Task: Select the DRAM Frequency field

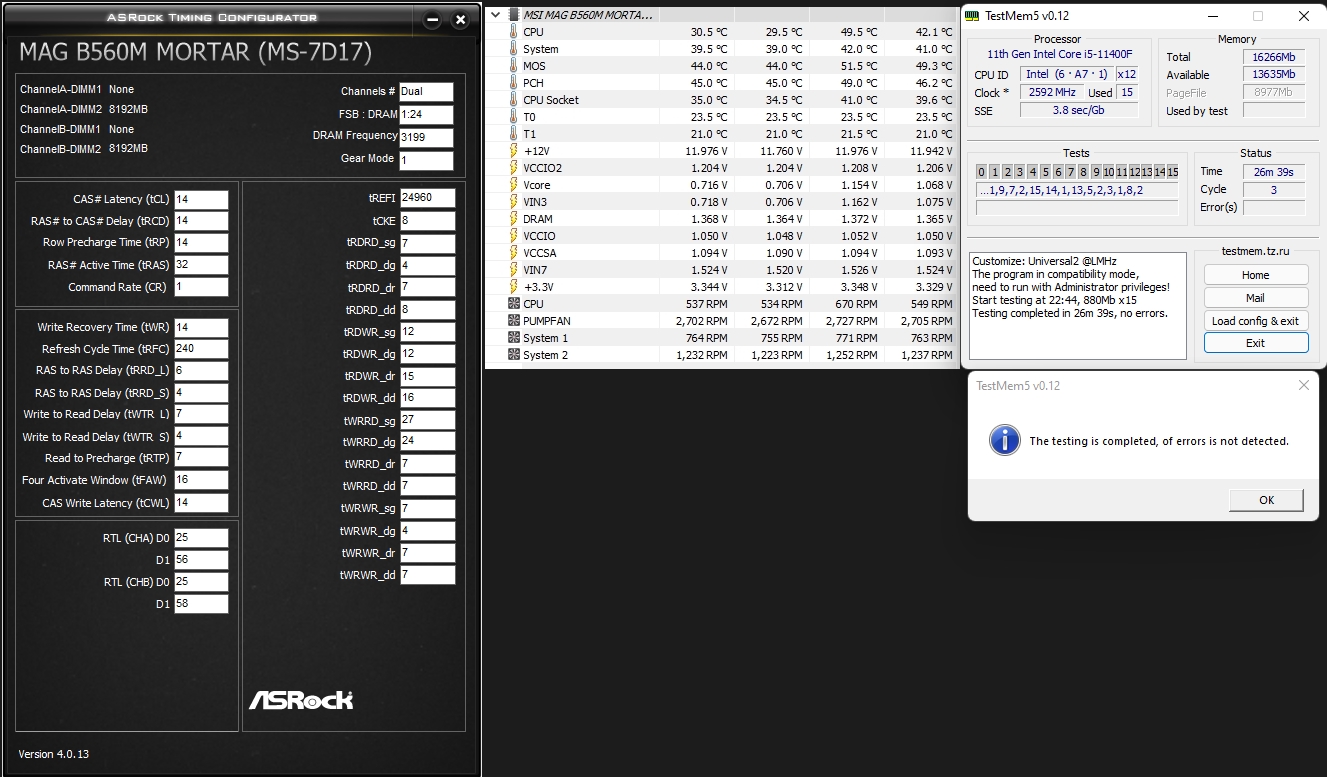Action: [x=426, y=138]
